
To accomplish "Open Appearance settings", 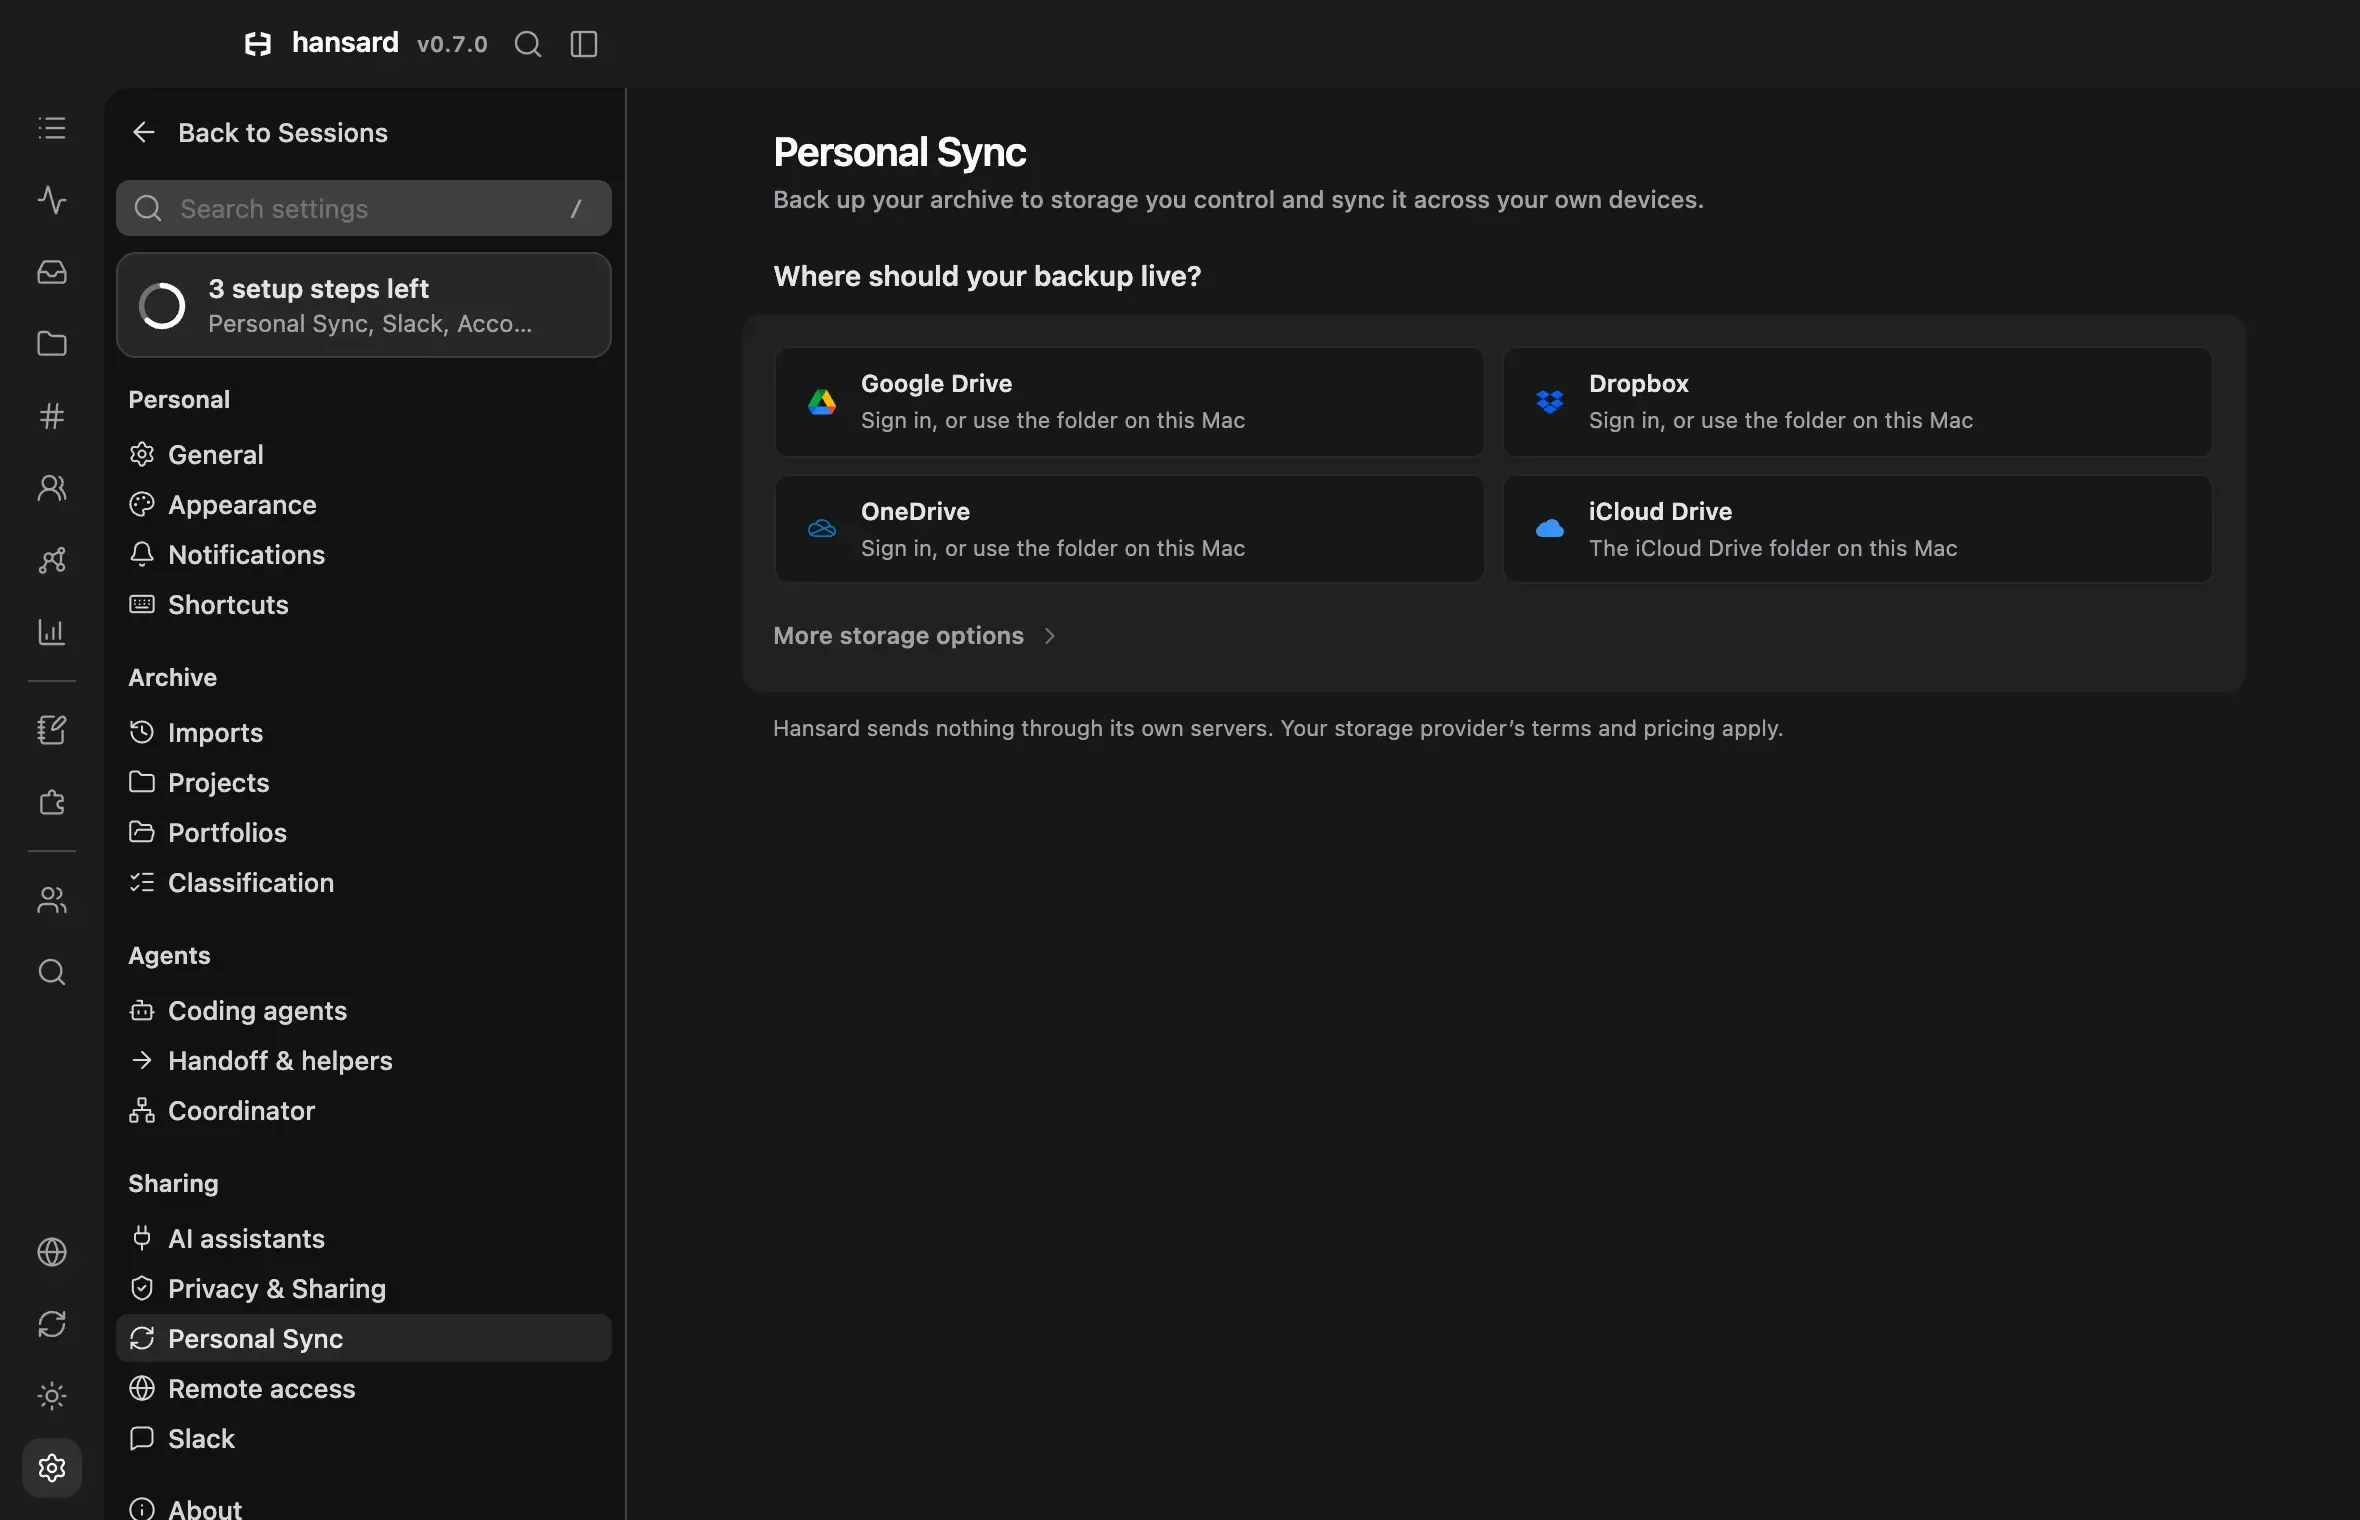I will (364, 505).
